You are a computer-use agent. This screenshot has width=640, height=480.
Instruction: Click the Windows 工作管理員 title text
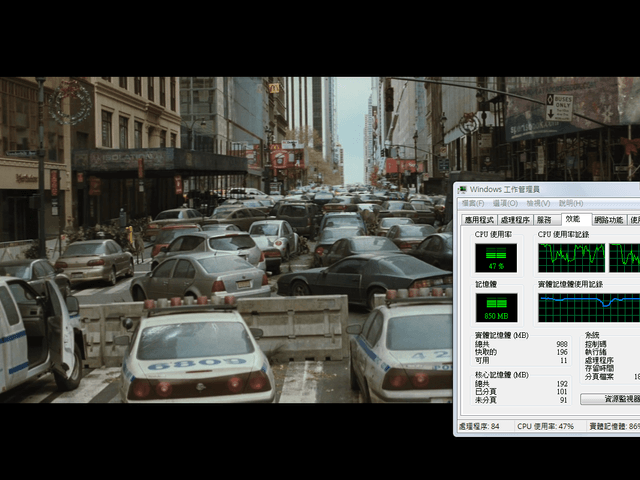(x=504, y=189)
